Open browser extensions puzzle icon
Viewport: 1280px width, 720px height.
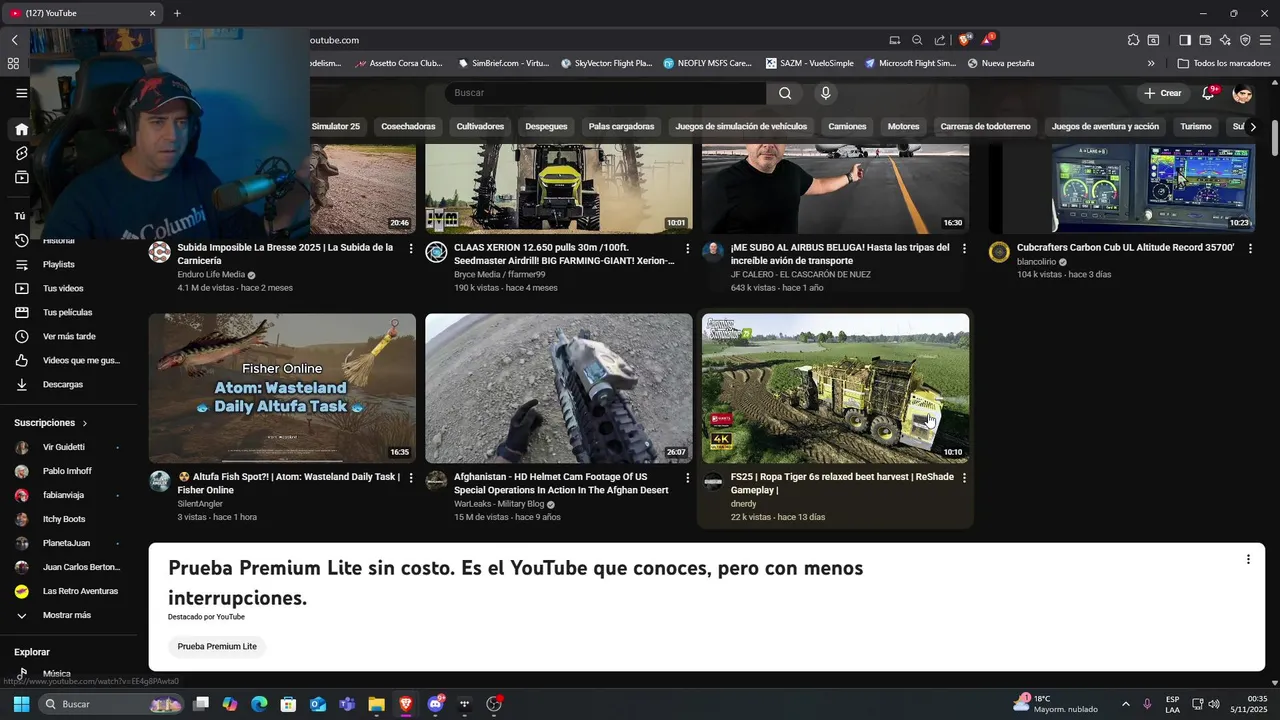click(x=1133, y=40)
